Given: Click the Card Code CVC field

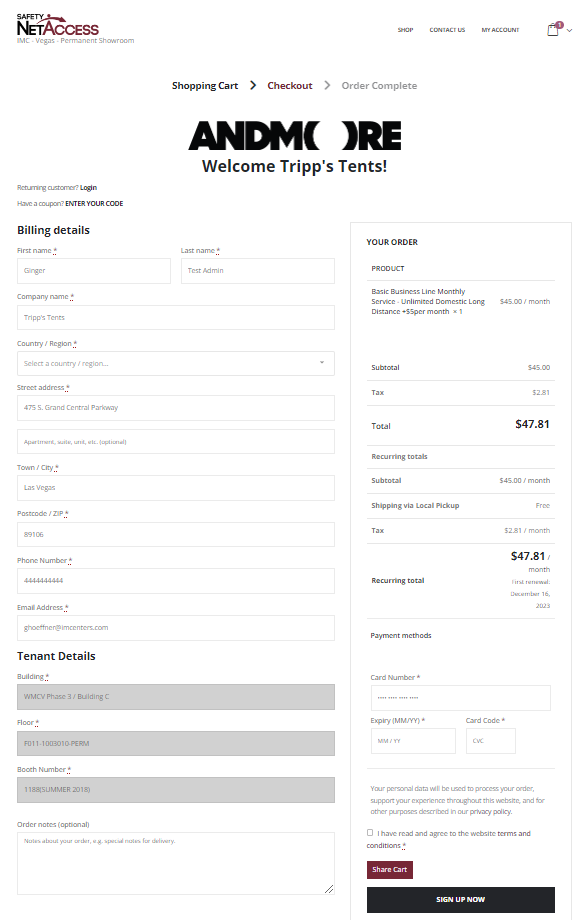Looking at the screenshot, I should coord(490,741).
